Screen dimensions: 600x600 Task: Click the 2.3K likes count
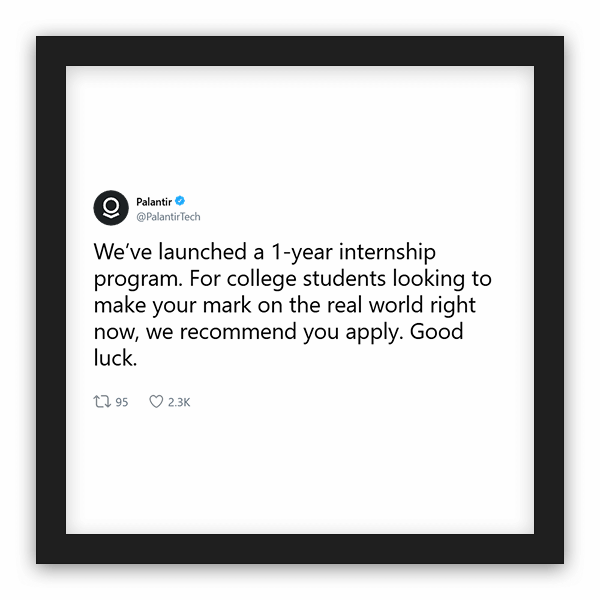pos(178,402)
